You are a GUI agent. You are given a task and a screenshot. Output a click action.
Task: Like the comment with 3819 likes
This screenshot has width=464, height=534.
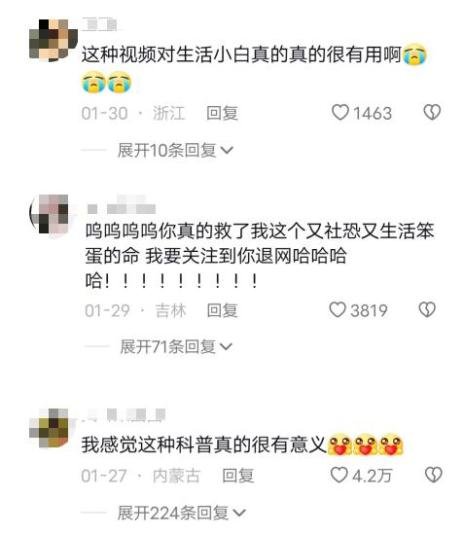[337, 310]
